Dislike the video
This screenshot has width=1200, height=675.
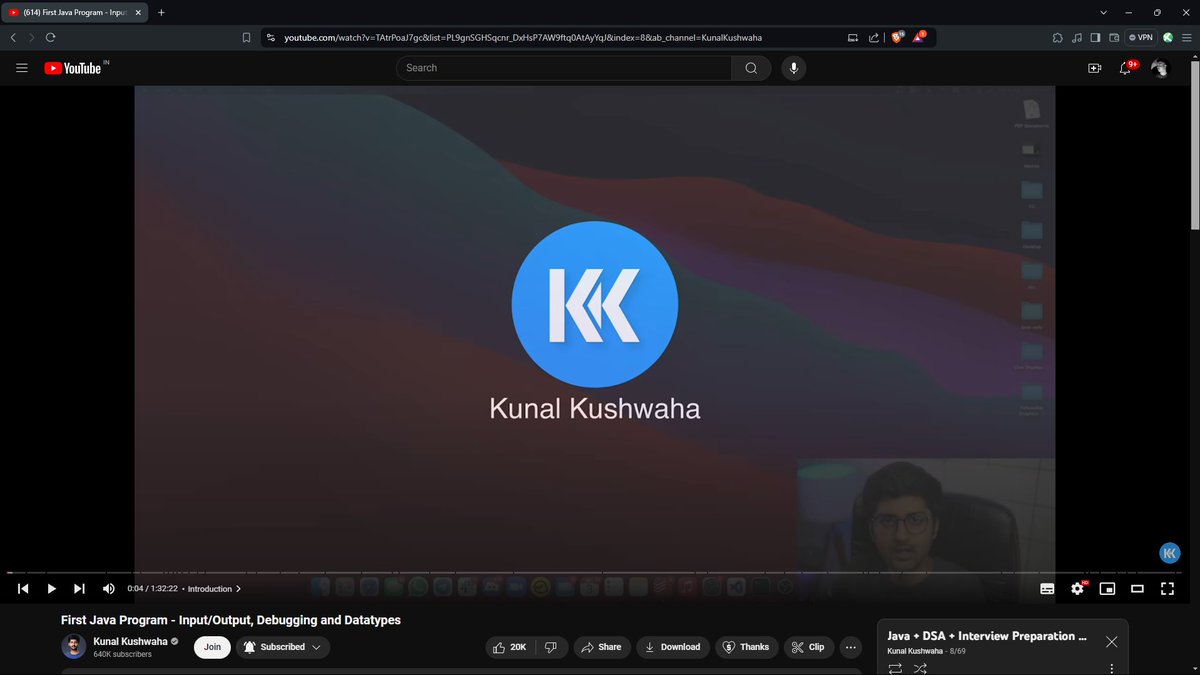pyautogui.click(x=552, y=647)
